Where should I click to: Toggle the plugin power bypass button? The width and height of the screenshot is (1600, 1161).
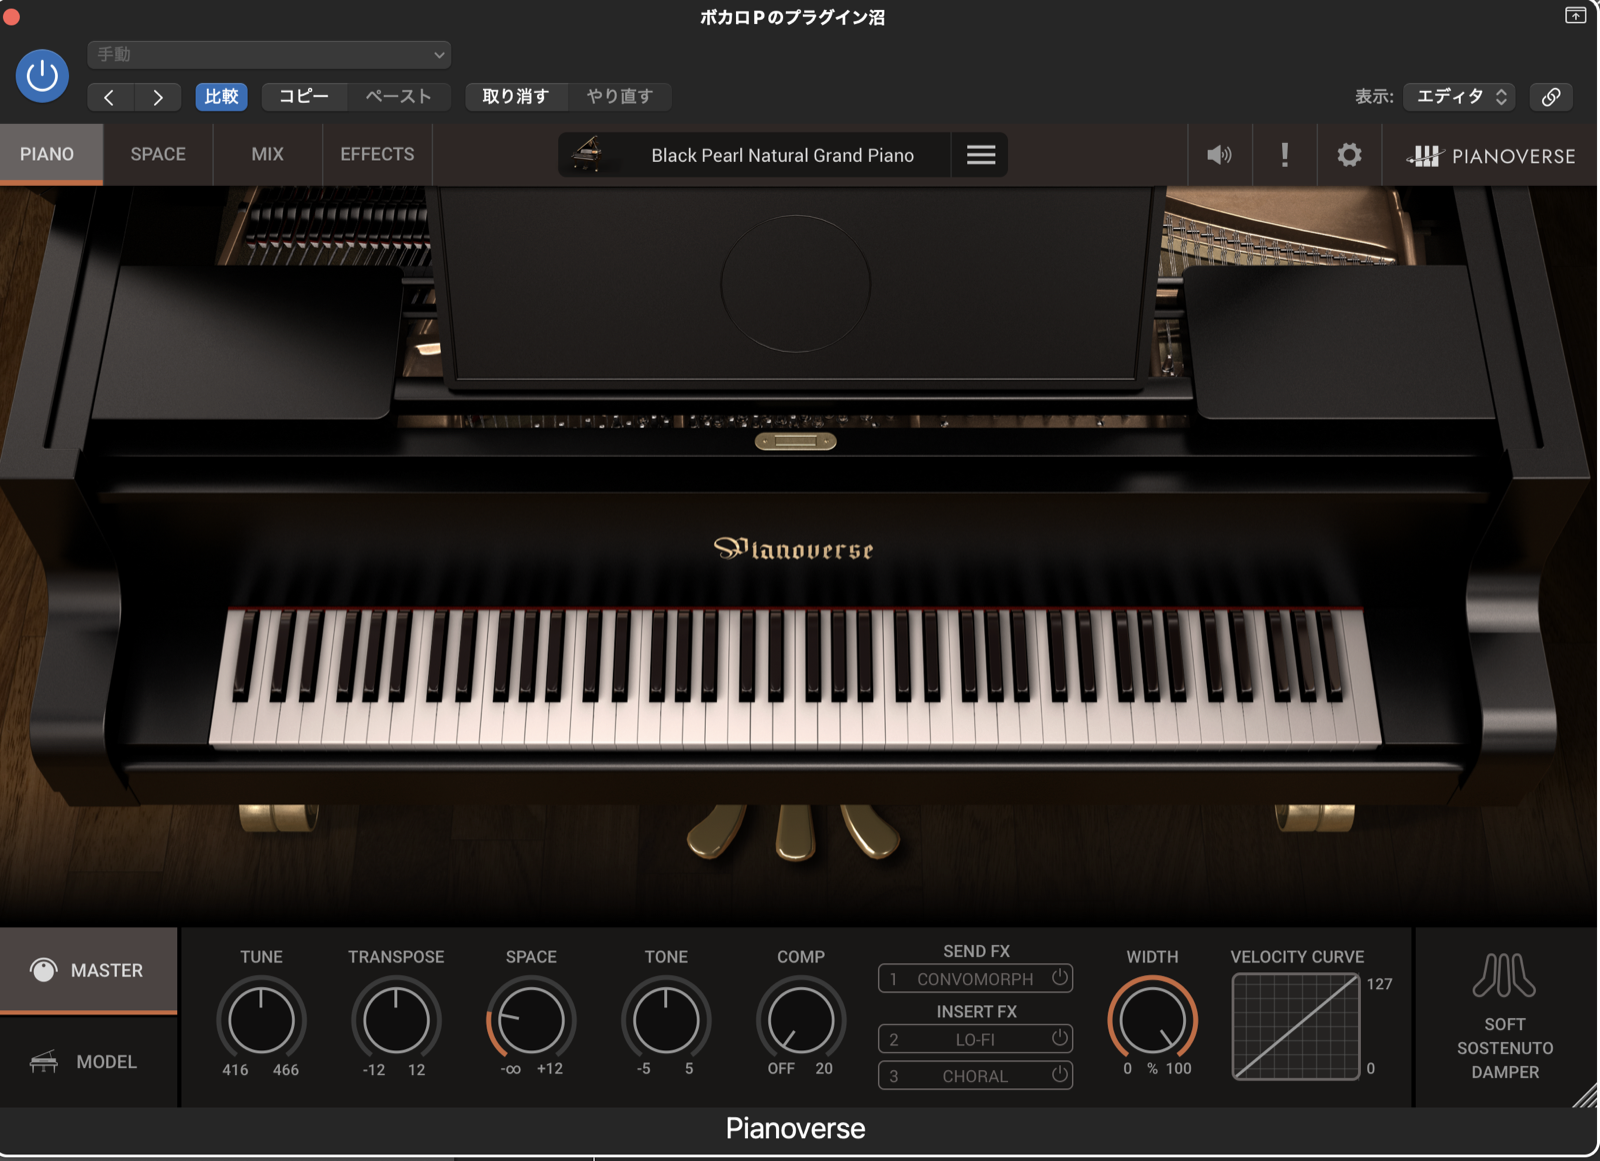click(42, 75)
